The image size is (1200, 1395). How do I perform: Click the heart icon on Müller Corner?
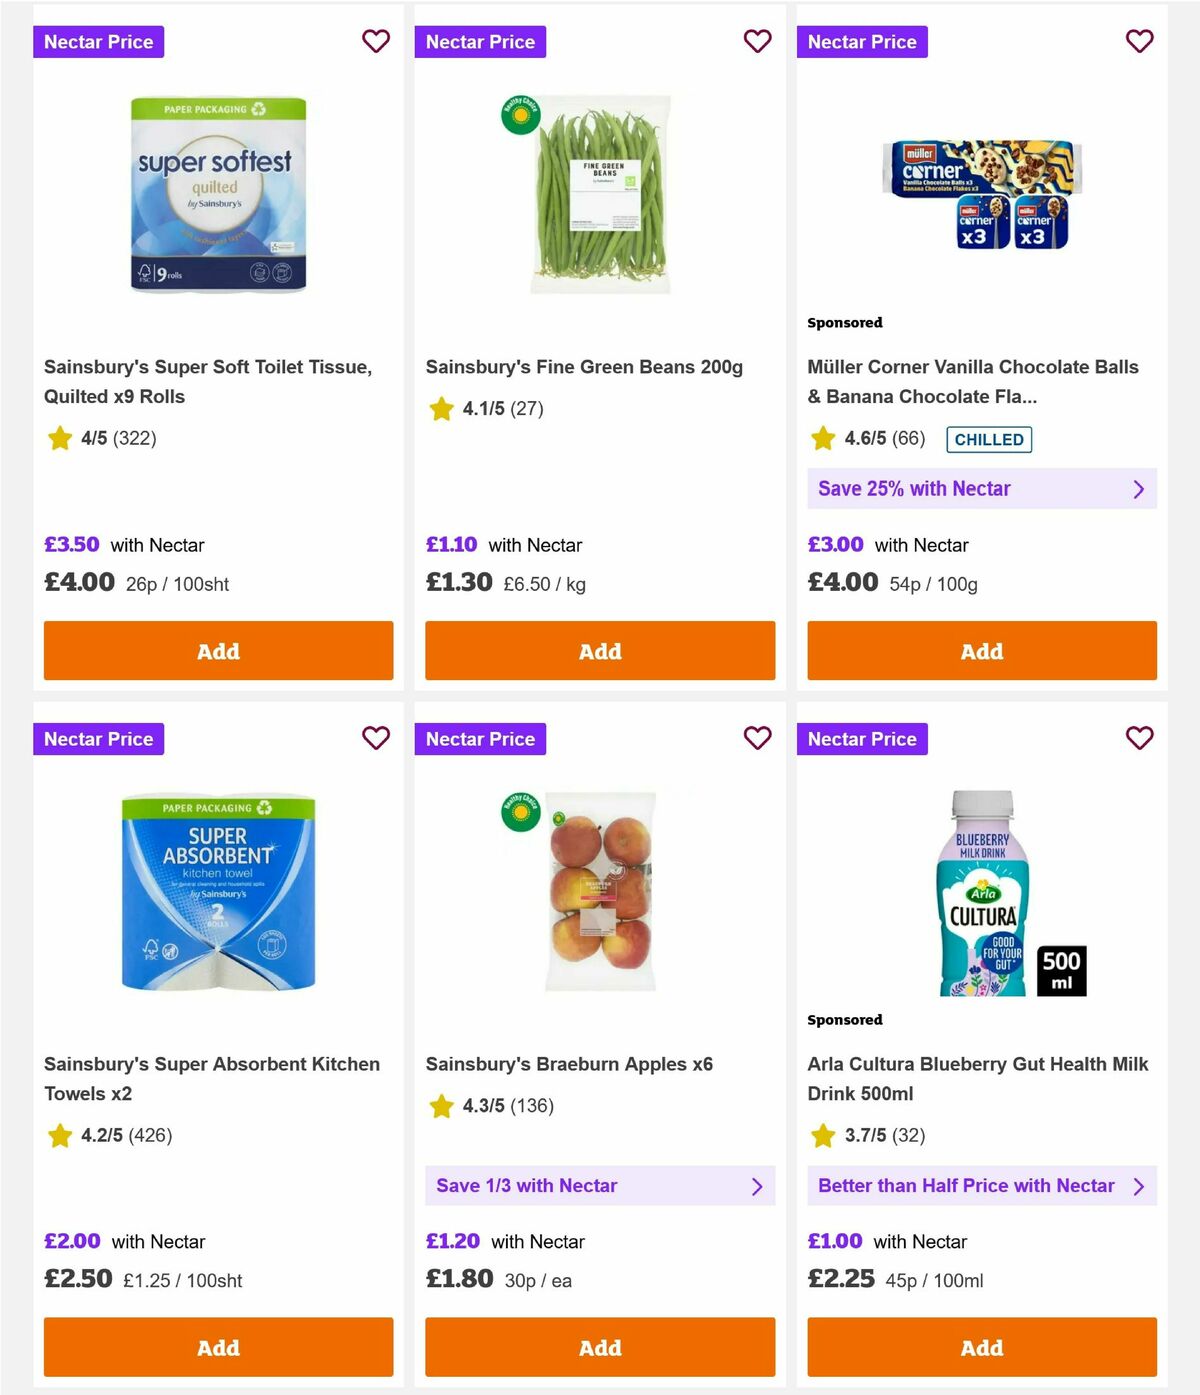1140,41
